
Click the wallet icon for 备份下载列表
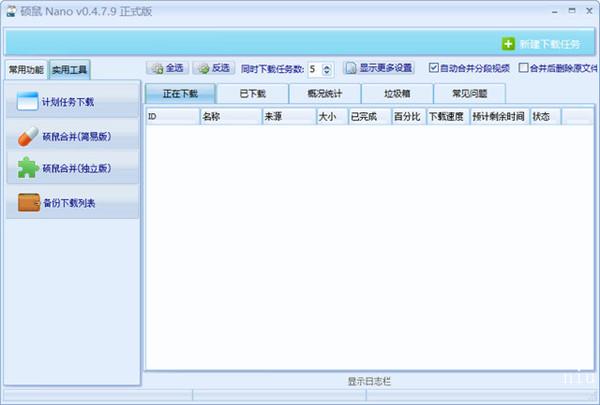tap(29, 202)
